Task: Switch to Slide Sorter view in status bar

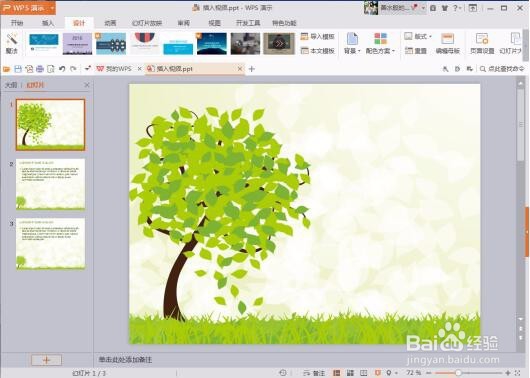Action: click(x=350, y=373)
